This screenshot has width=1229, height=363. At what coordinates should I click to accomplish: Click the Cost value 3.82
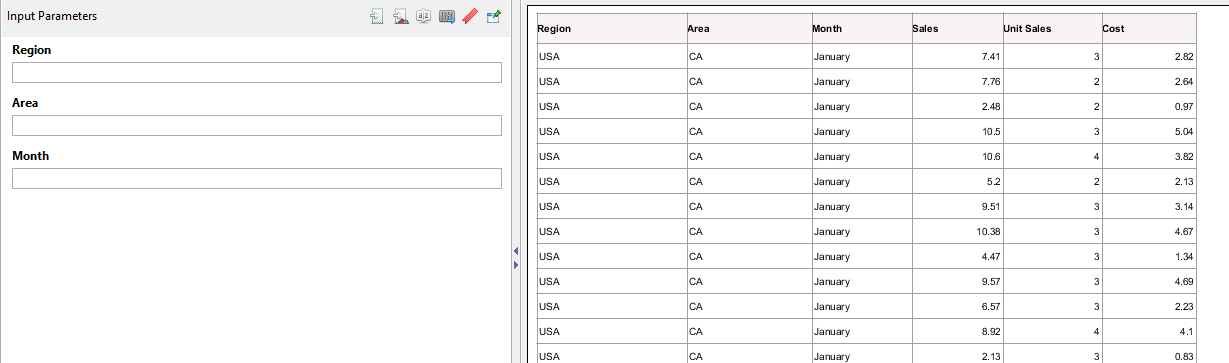click(1183, 156)
